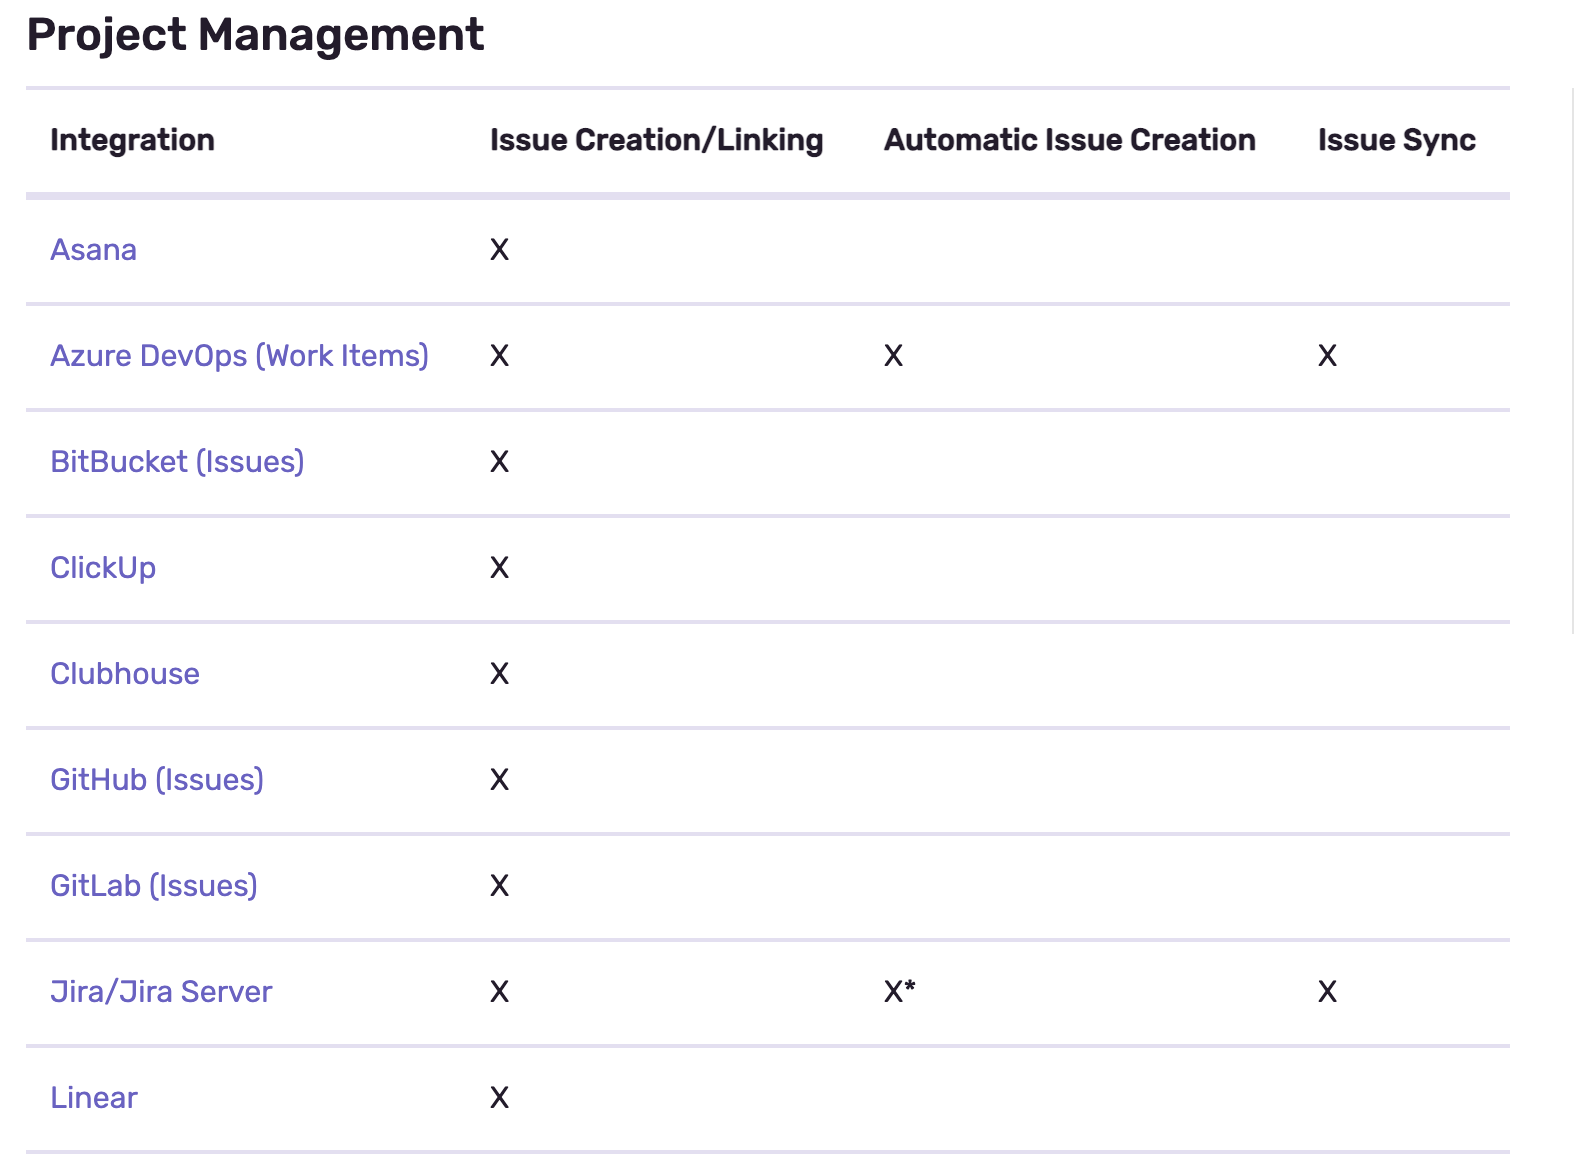Open the ClickUp integration link
The image size is (1584, 1158).
[x=103, y=568]
